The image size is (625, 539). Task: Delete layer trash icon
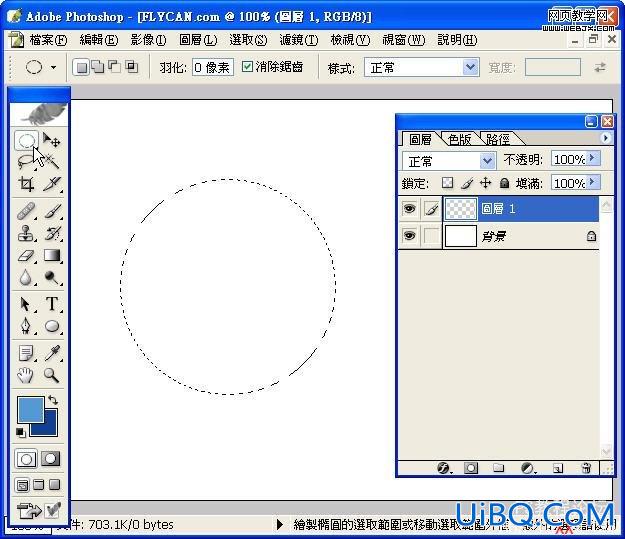click(x=586, y=468)
